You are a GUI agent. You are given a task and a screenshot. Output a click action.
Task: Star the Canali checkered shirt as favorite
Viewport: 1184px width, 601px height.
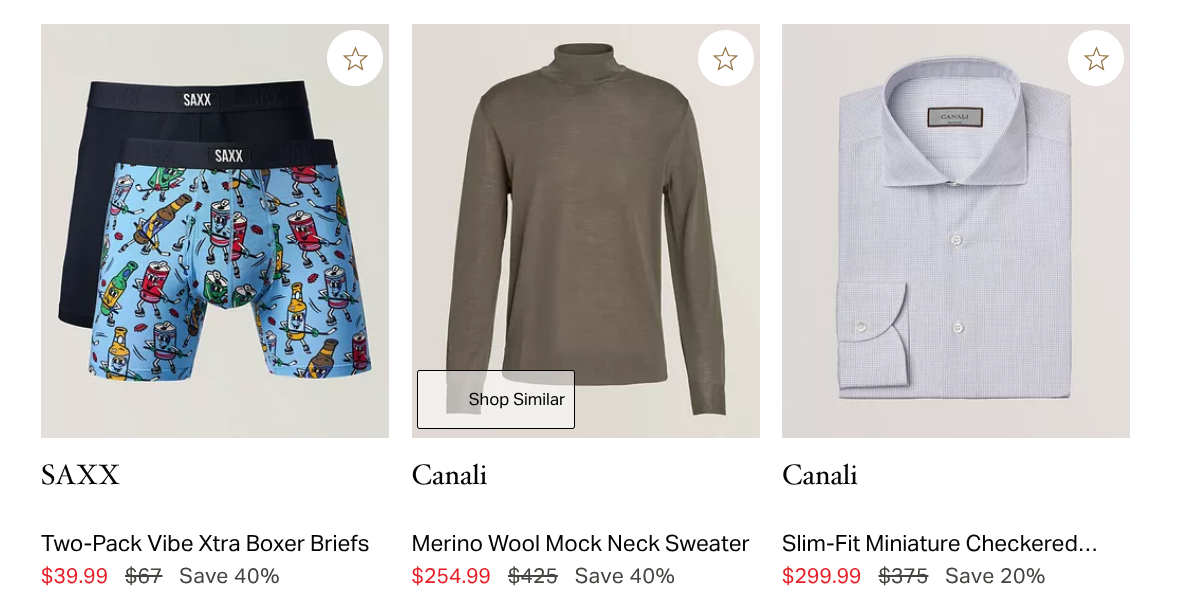tap(1096, 58)
